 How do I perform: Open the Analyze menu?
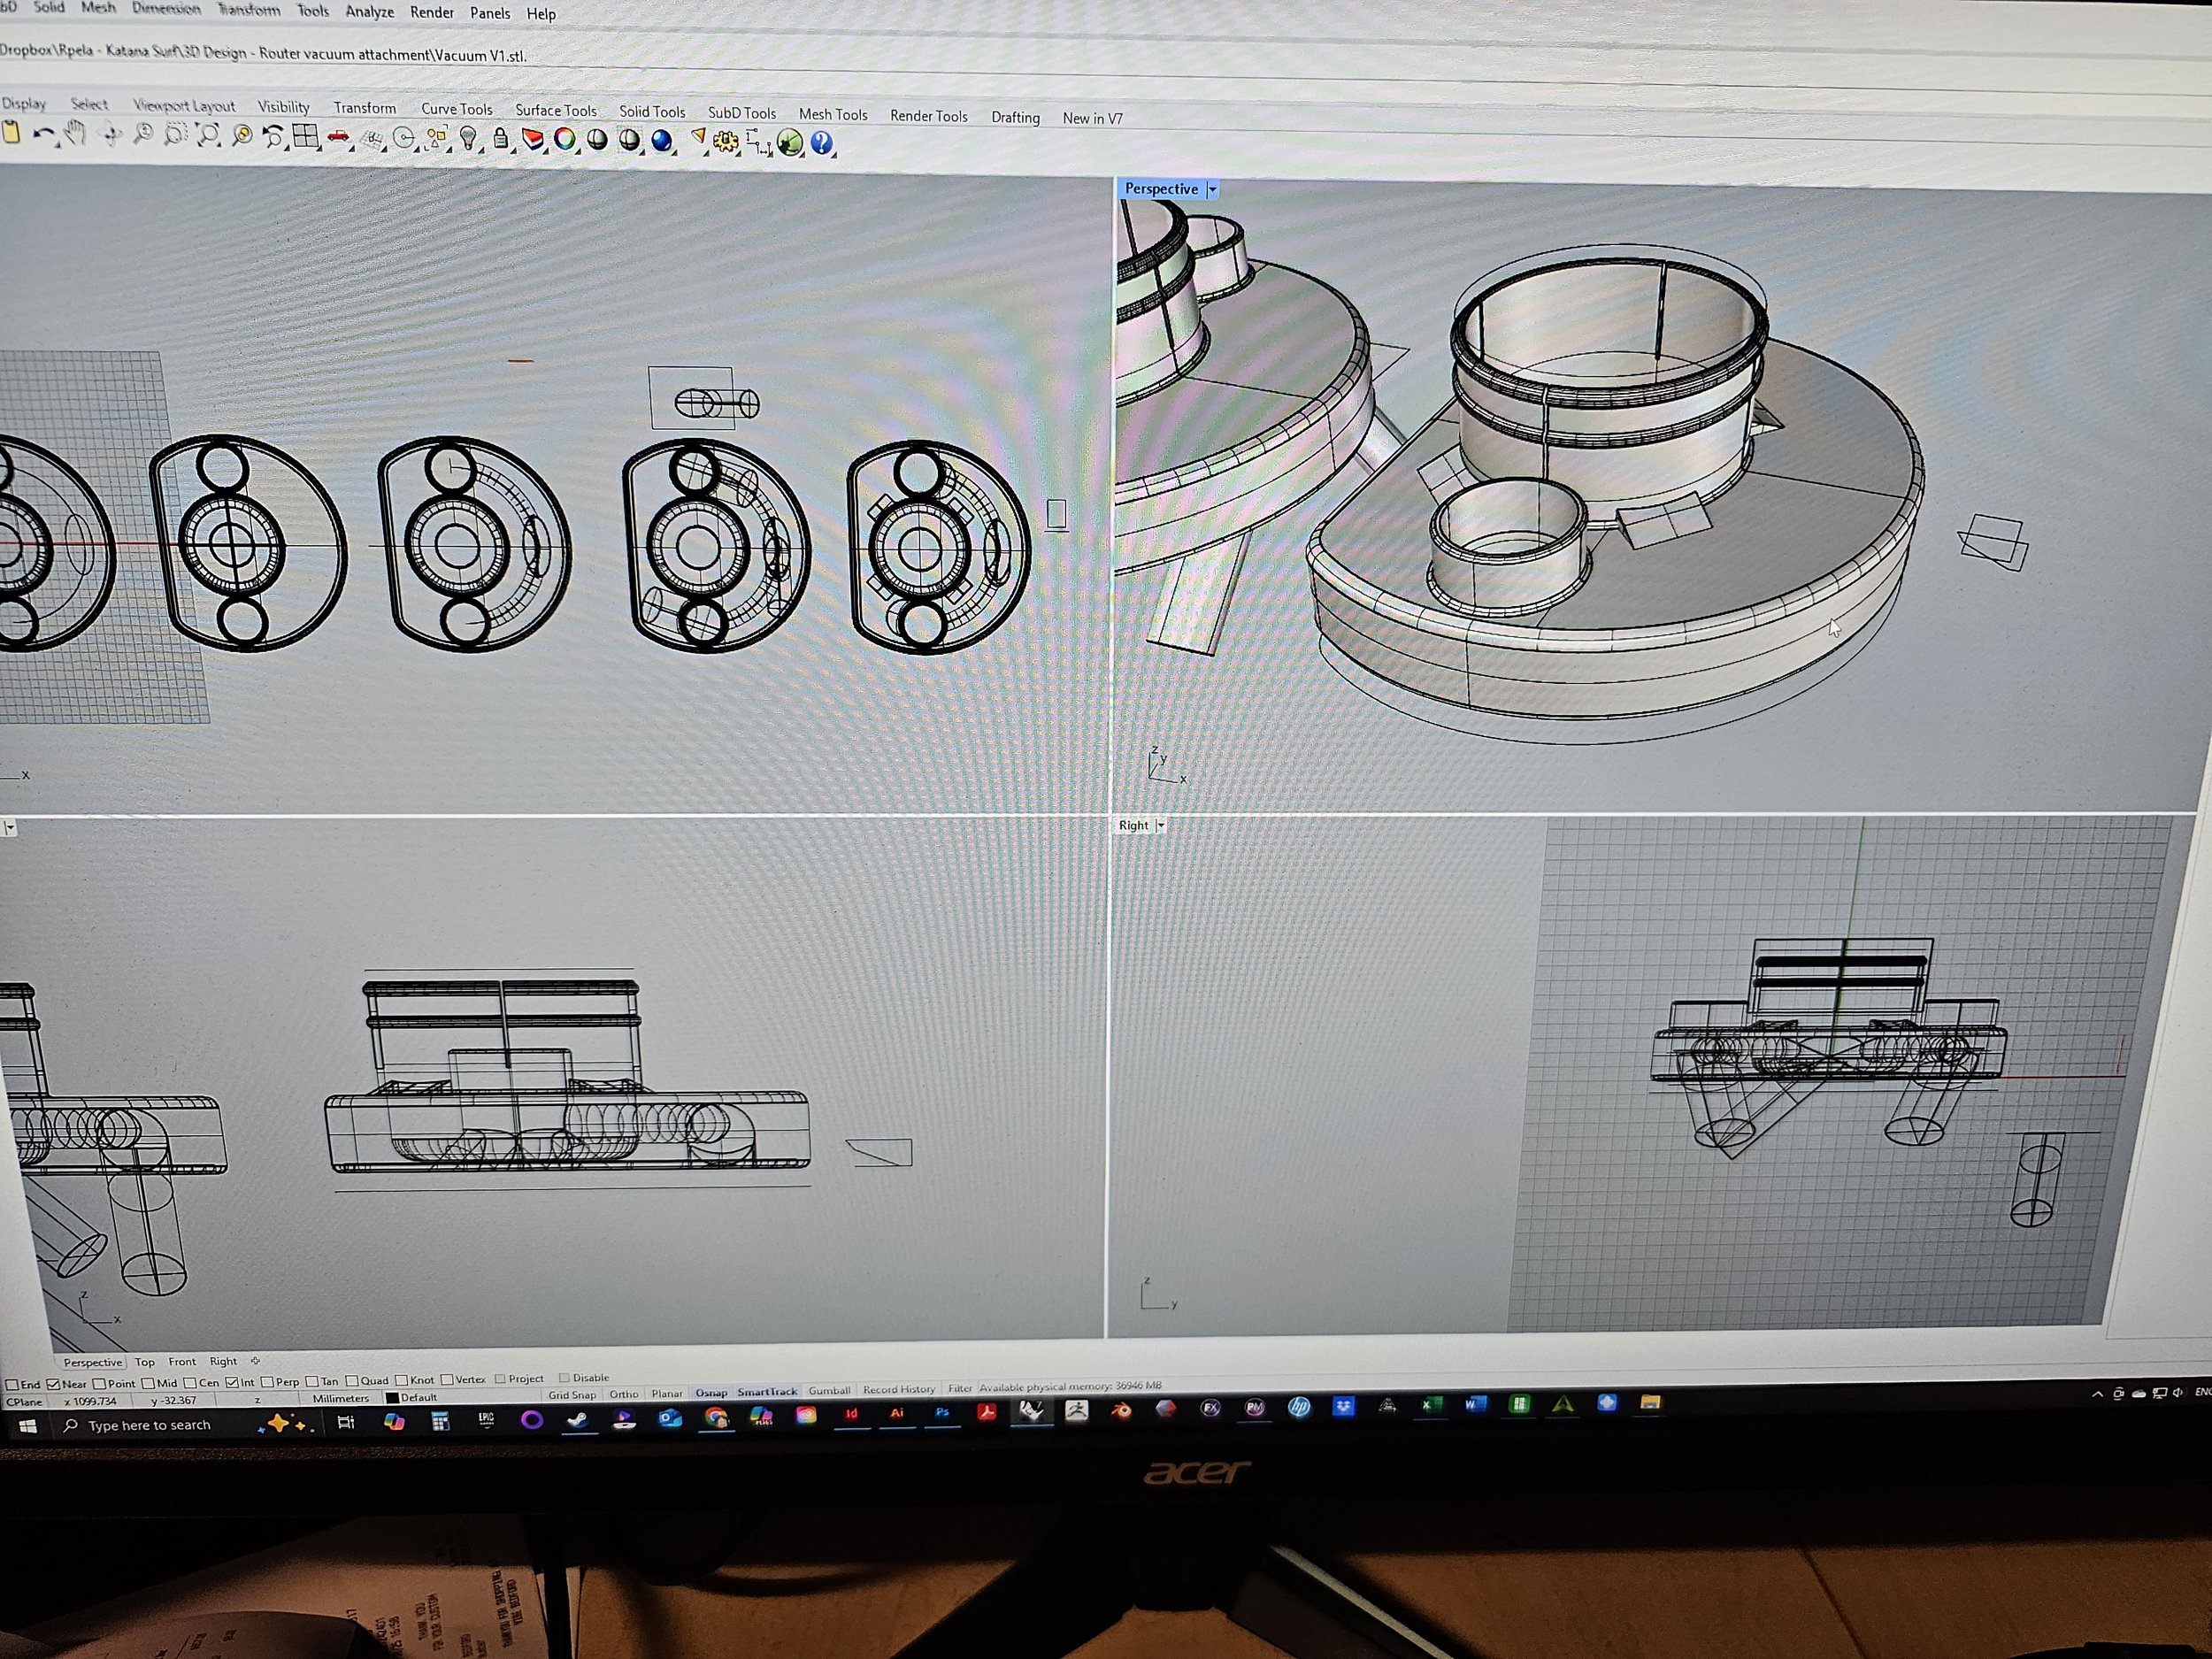[369, 12]
